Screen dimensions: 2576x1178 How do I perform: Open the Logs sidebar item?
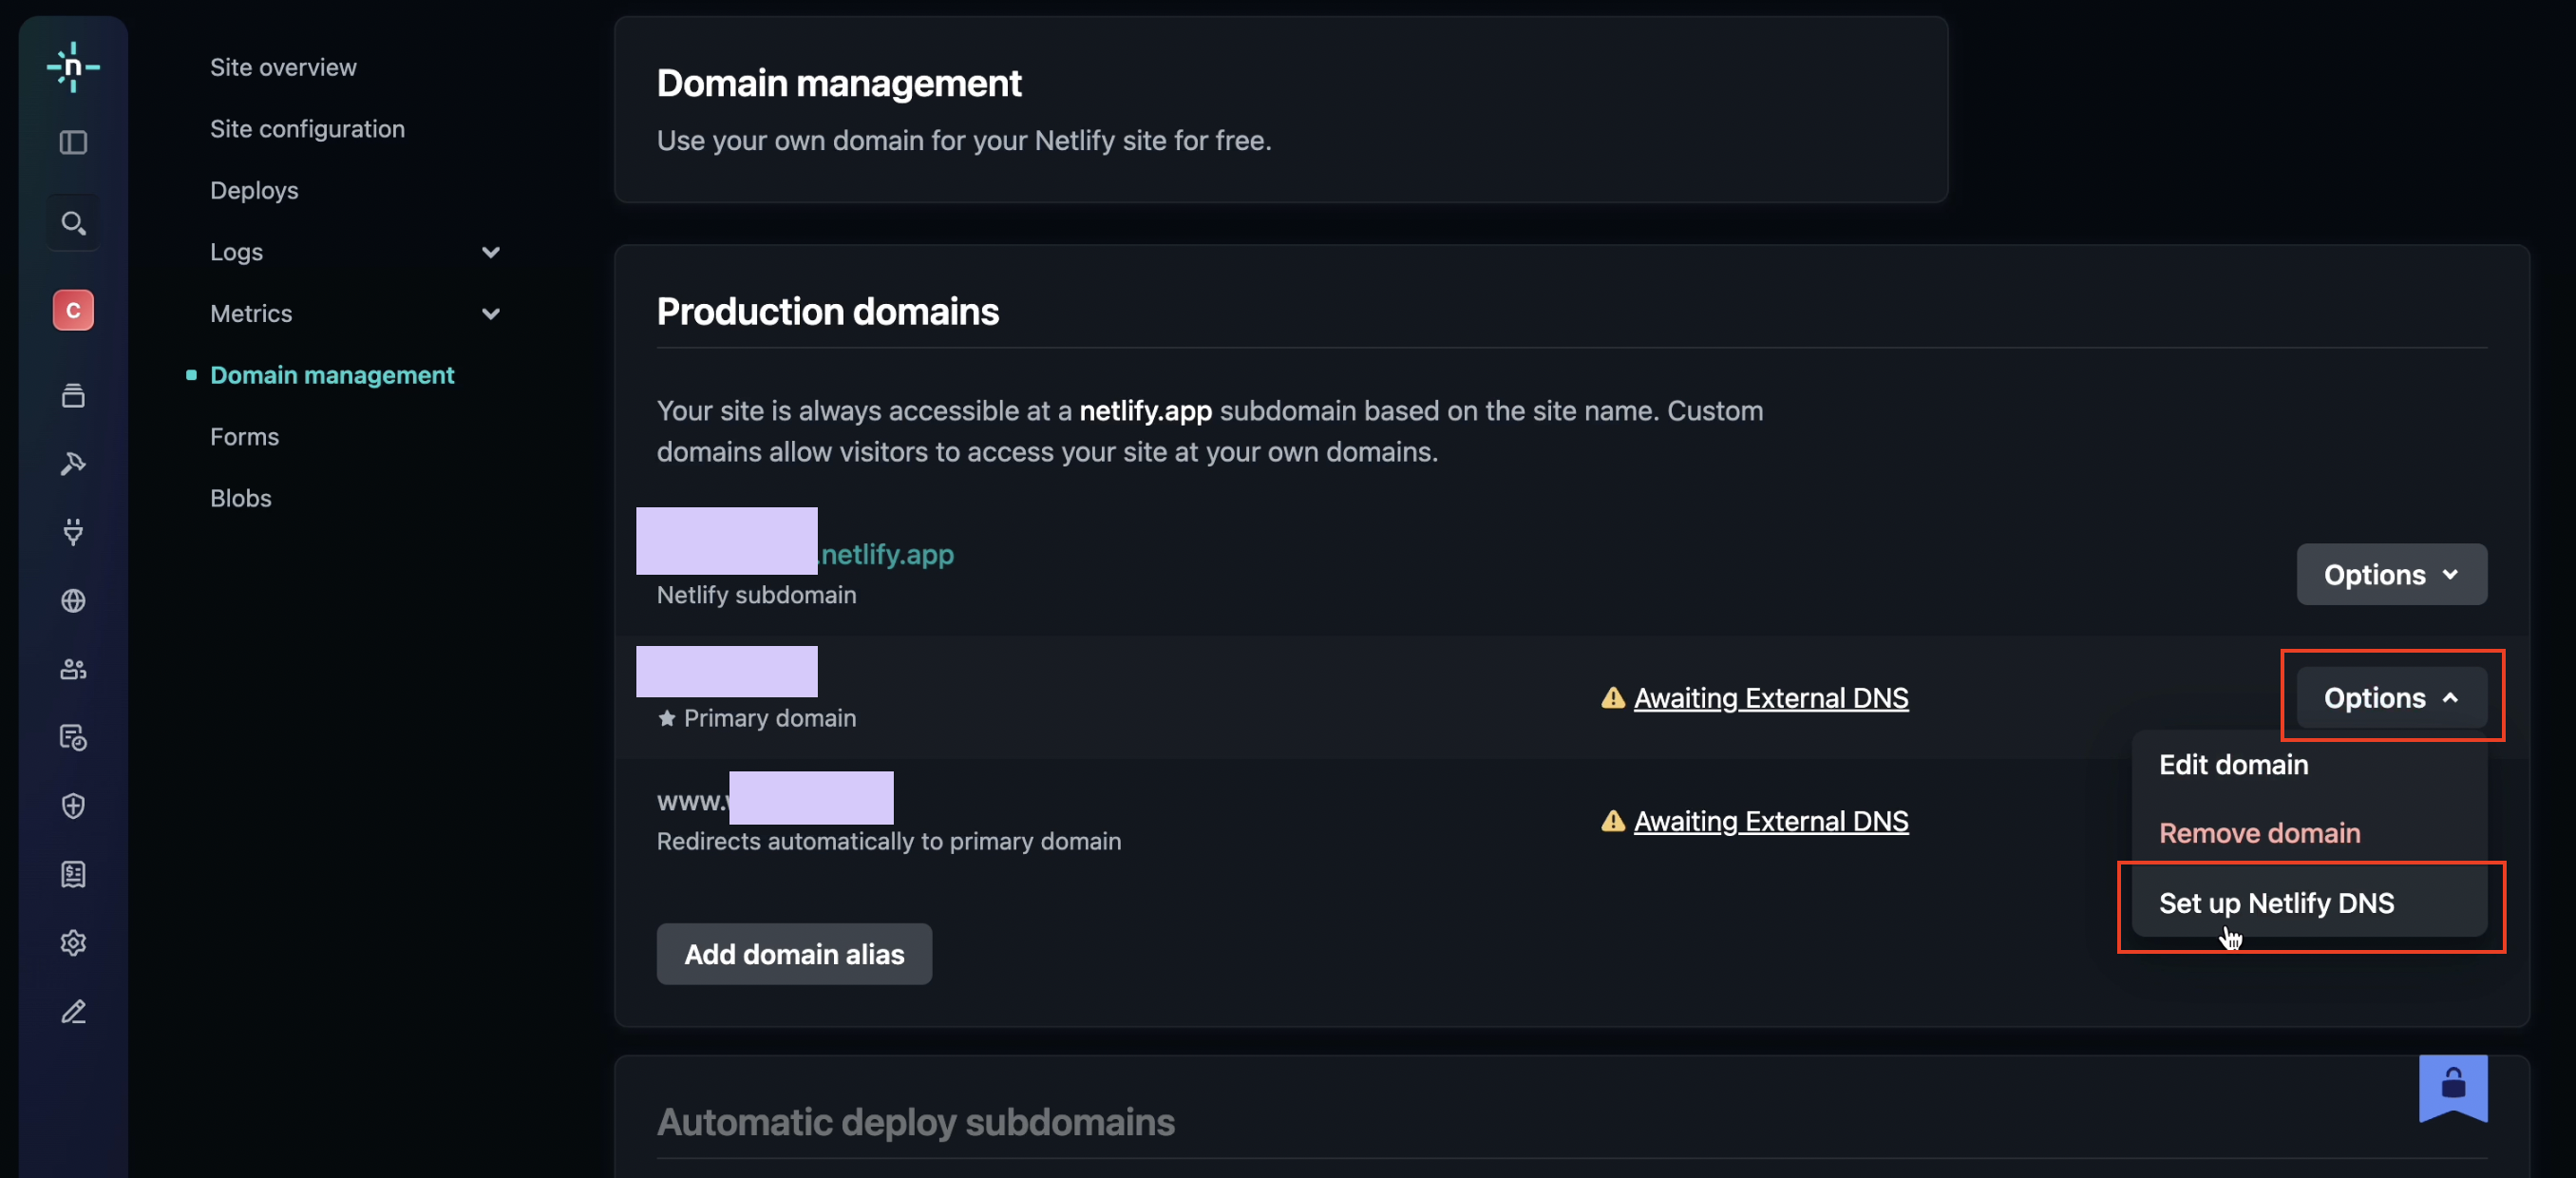[x=236, y=252]
